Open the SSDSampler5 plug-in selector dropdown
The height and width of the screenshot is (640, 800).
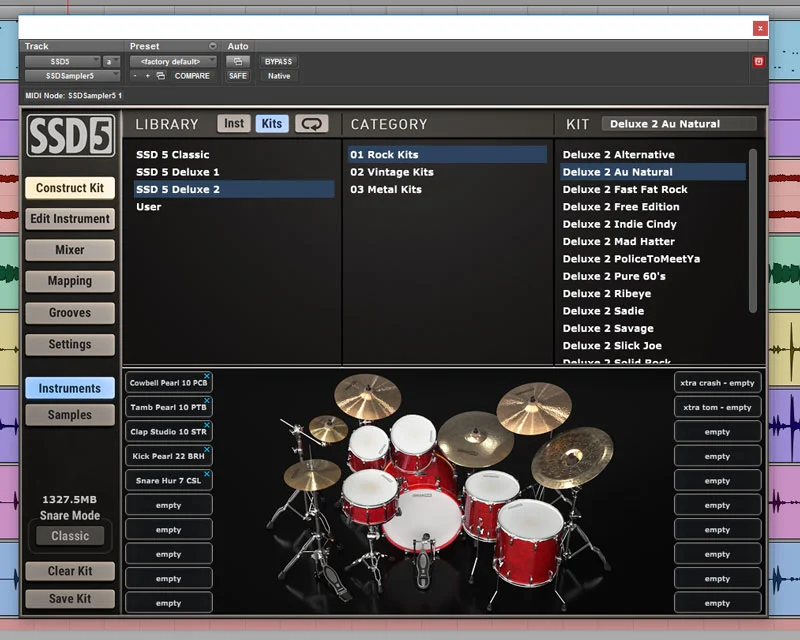[x=72, y=76]
